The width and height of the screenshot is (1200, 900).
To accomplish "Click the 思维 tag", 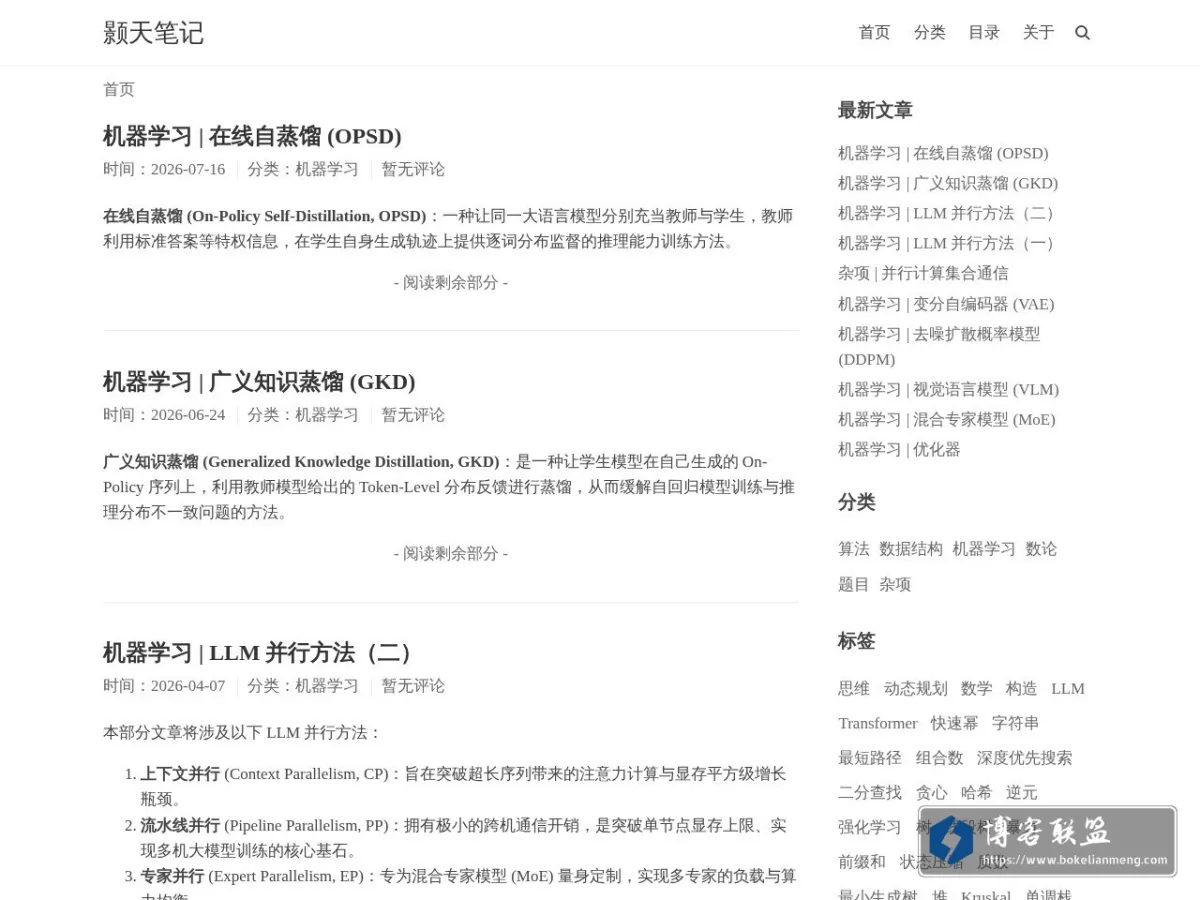I will 854,688.
